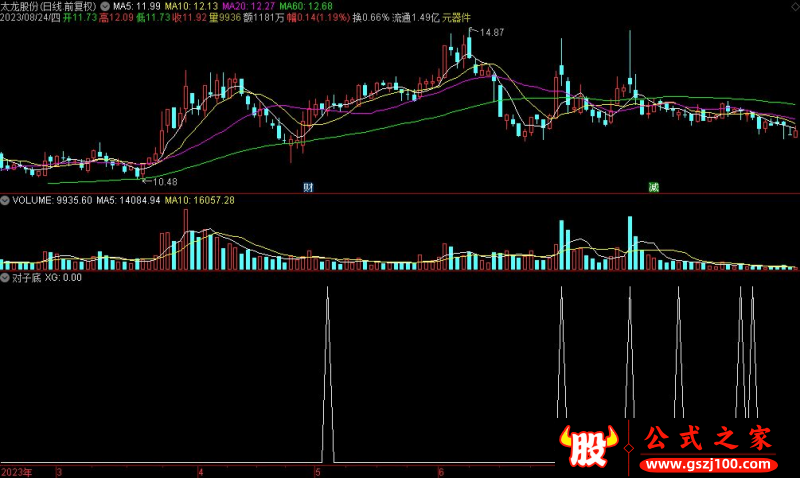Click the 14.87 highest price label
This screenshot has width=800, height=478.
click(492, 32)
